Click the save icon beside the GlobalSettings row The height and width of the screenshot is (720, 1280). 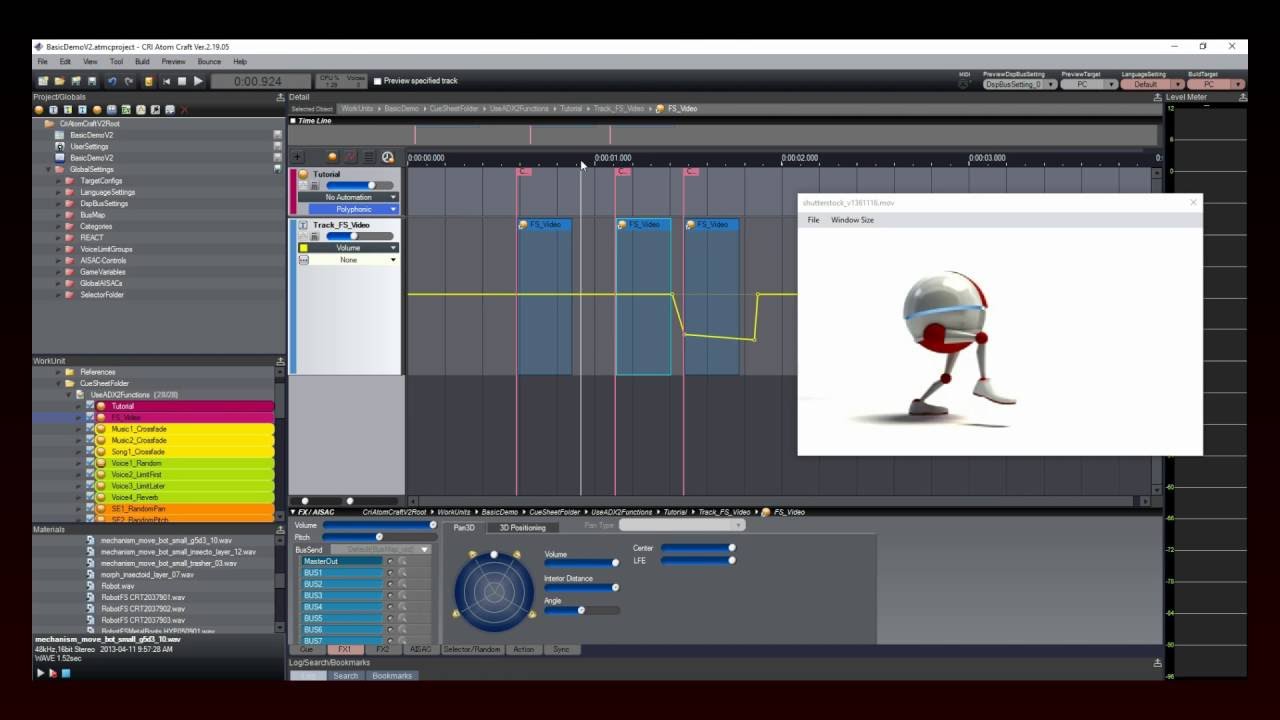278,169
